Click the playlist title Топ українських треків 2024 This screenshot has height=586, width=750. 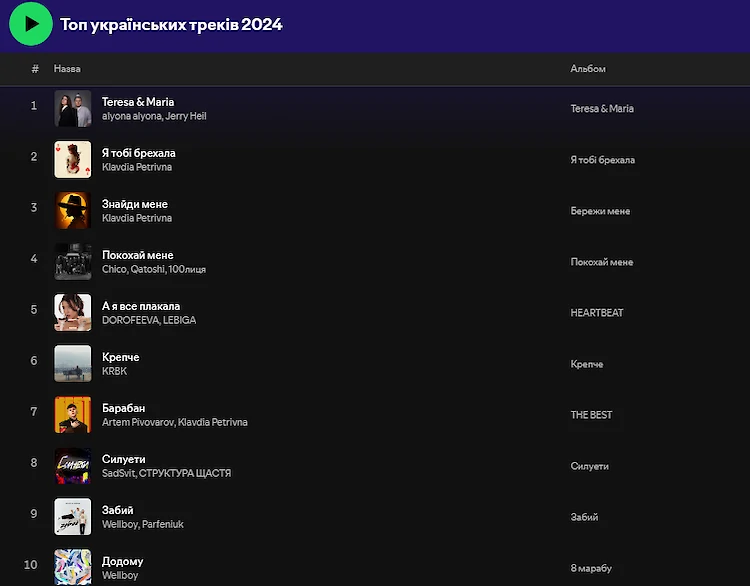click(x=171, y=24)
